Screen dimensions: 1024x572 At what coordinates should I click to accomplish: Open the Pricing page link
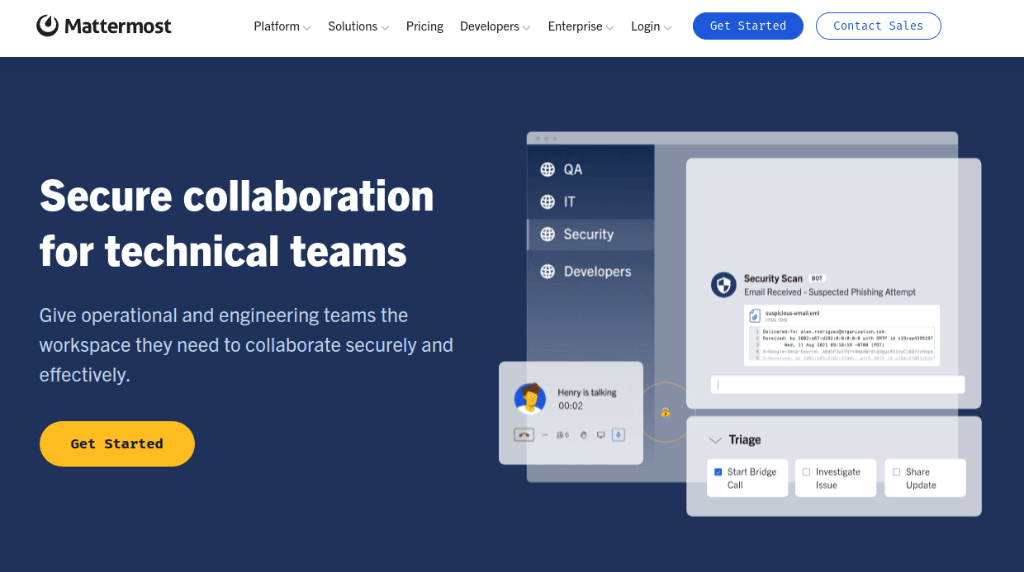[424, 27]
